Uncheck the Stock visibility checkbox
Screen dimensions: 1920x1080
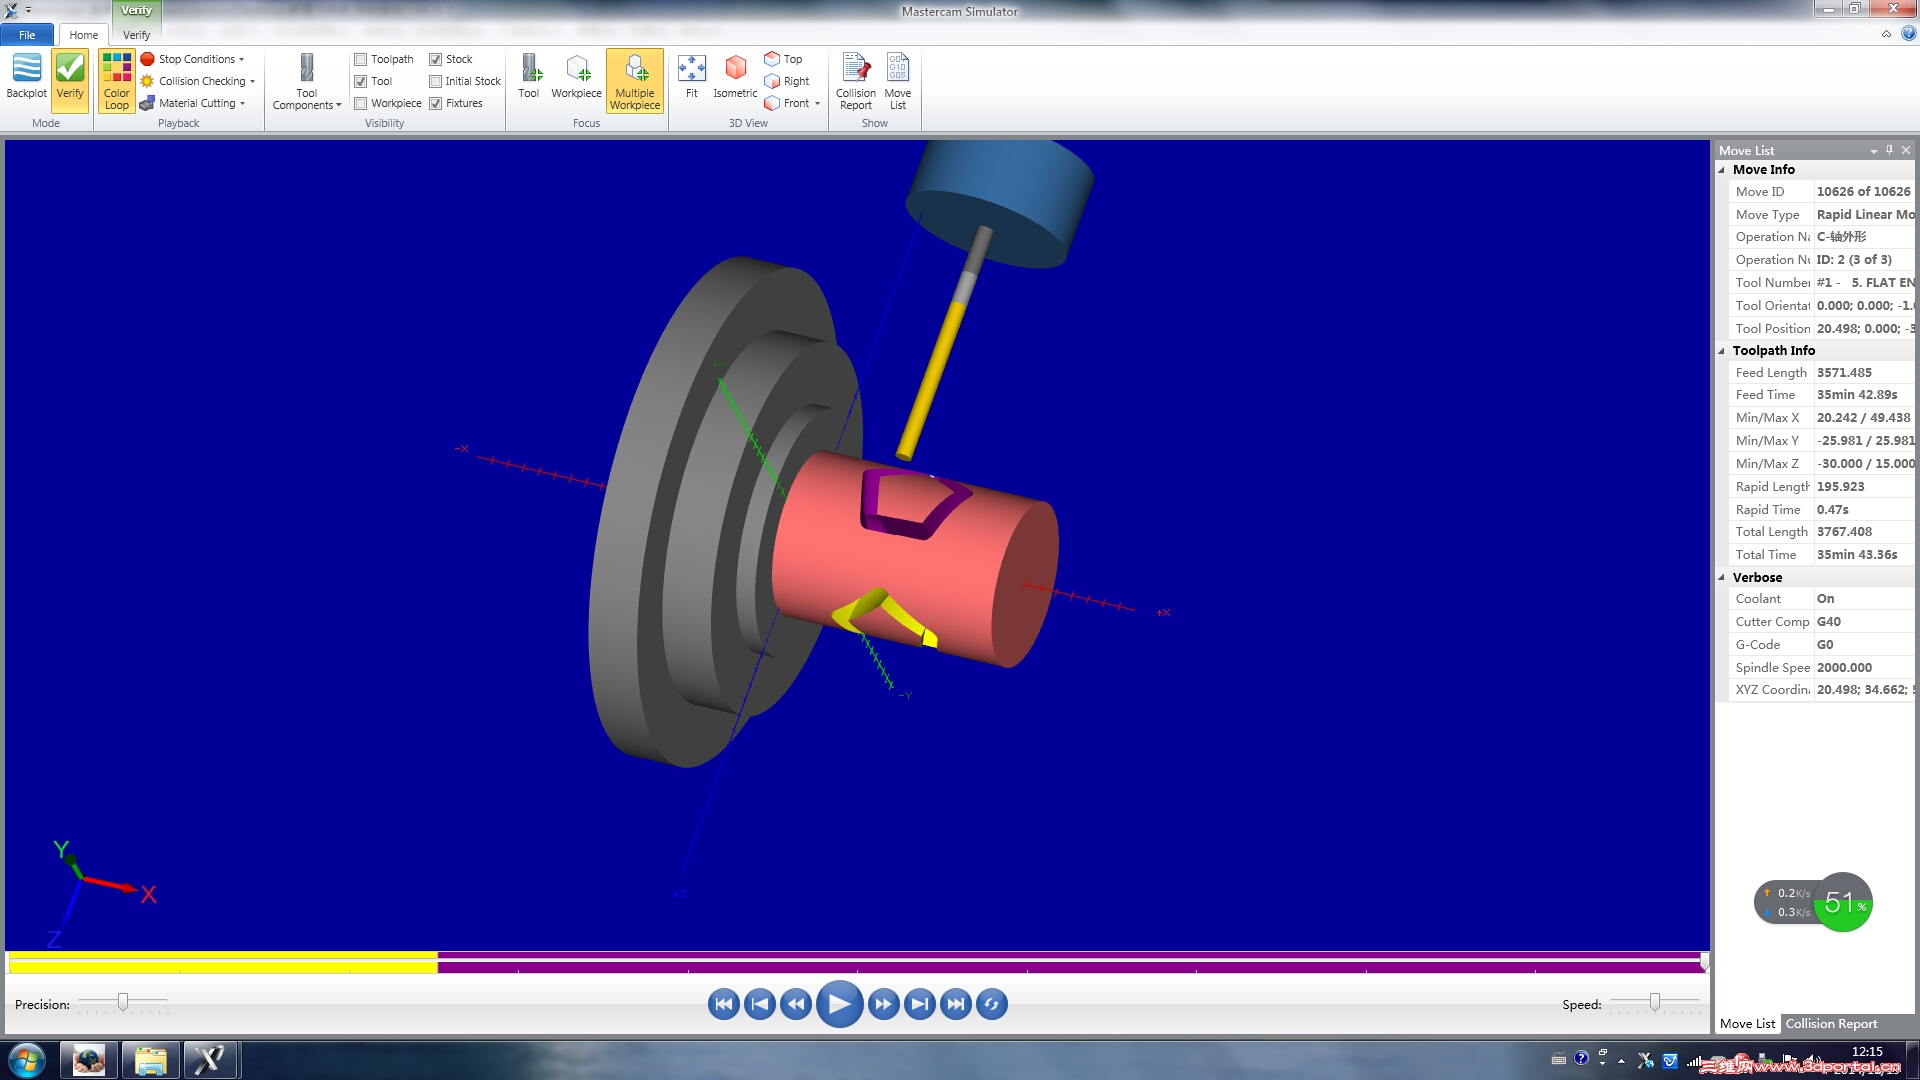(436, 59)
